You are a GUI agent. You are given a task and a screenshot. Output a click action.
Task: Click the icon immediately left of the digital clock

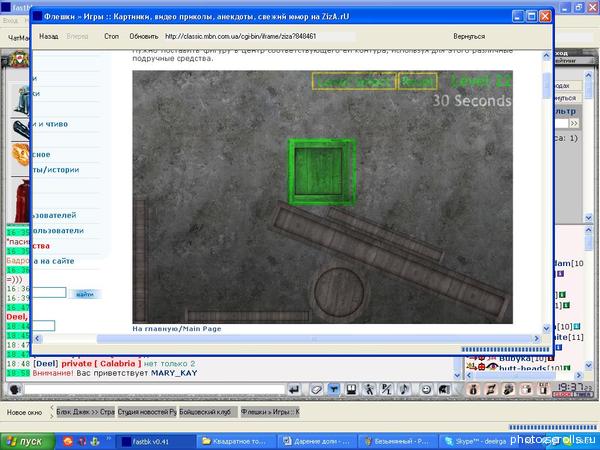tap(543, 390)
